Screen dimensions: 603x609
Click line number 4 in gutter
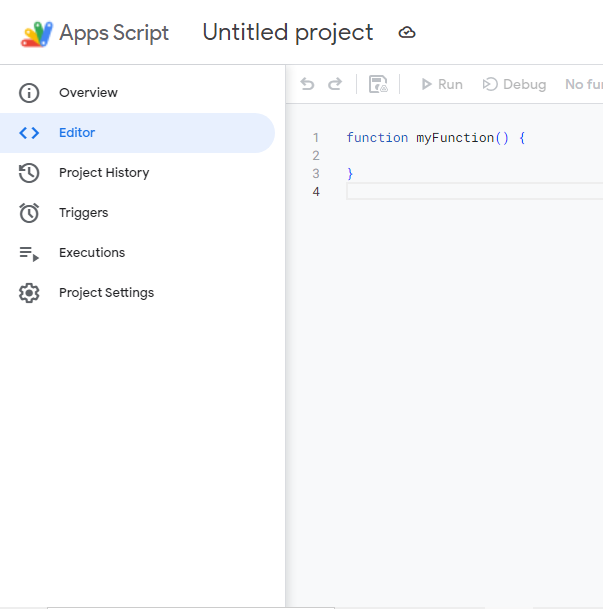(x=316, y=191)
